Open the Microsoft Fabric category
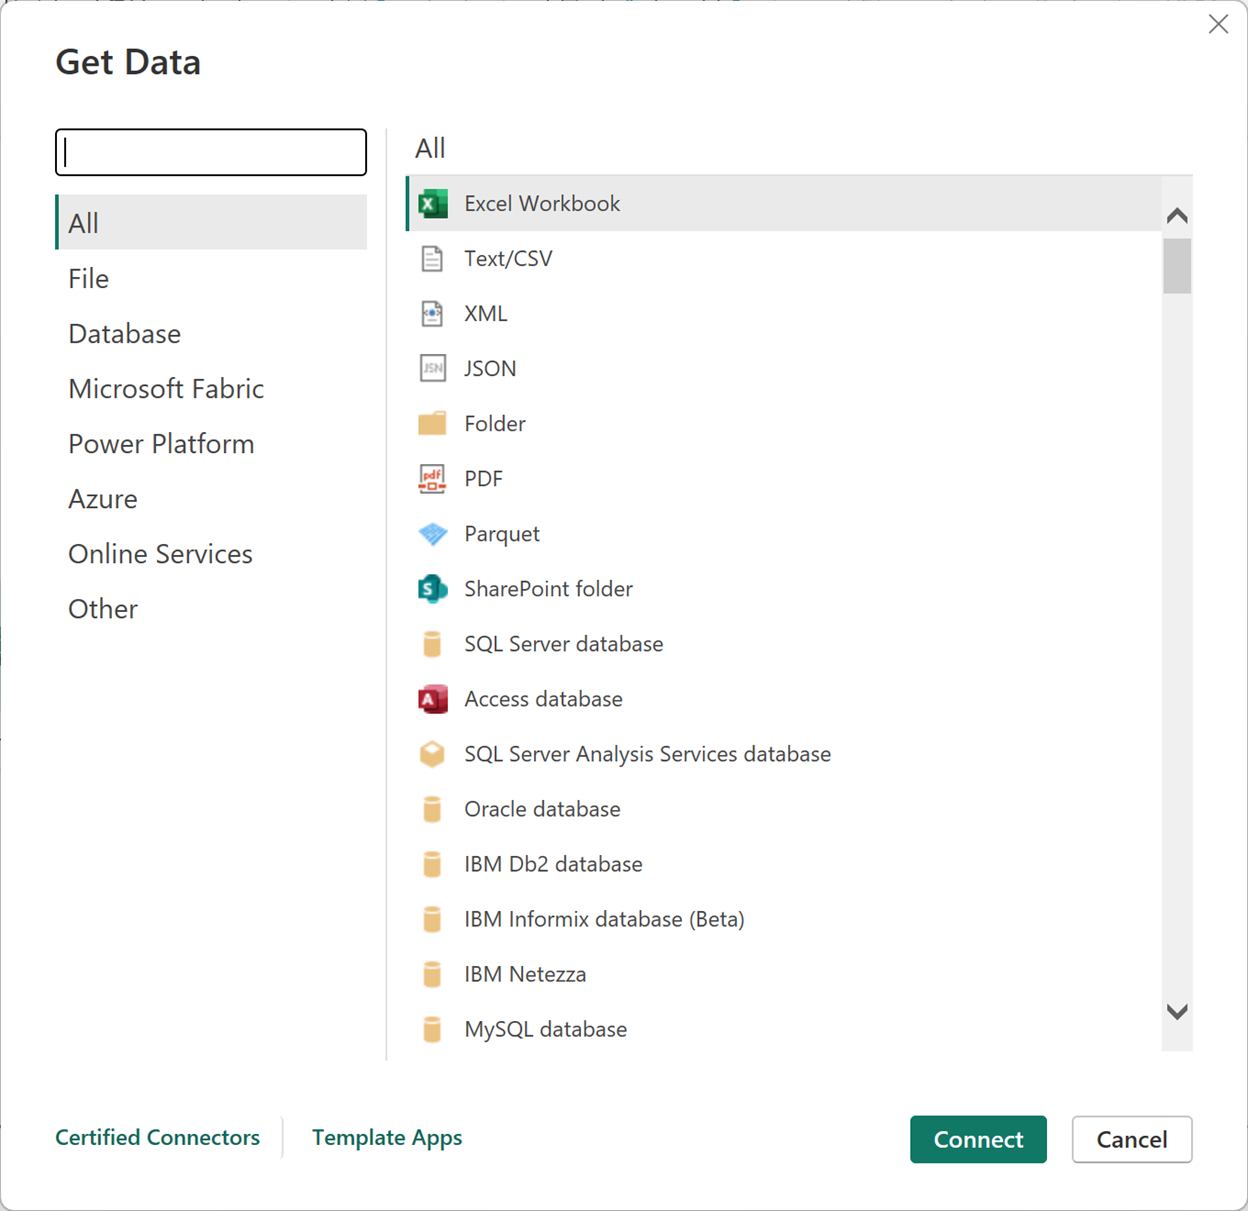The height and width of the screenshot is (1211, 1248). [x=166, y=389]
